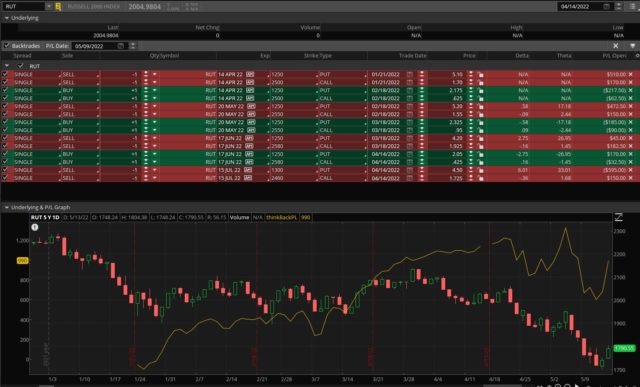
Task: Click the expiration badge on the 4.50 row
Action: (248, 170)
